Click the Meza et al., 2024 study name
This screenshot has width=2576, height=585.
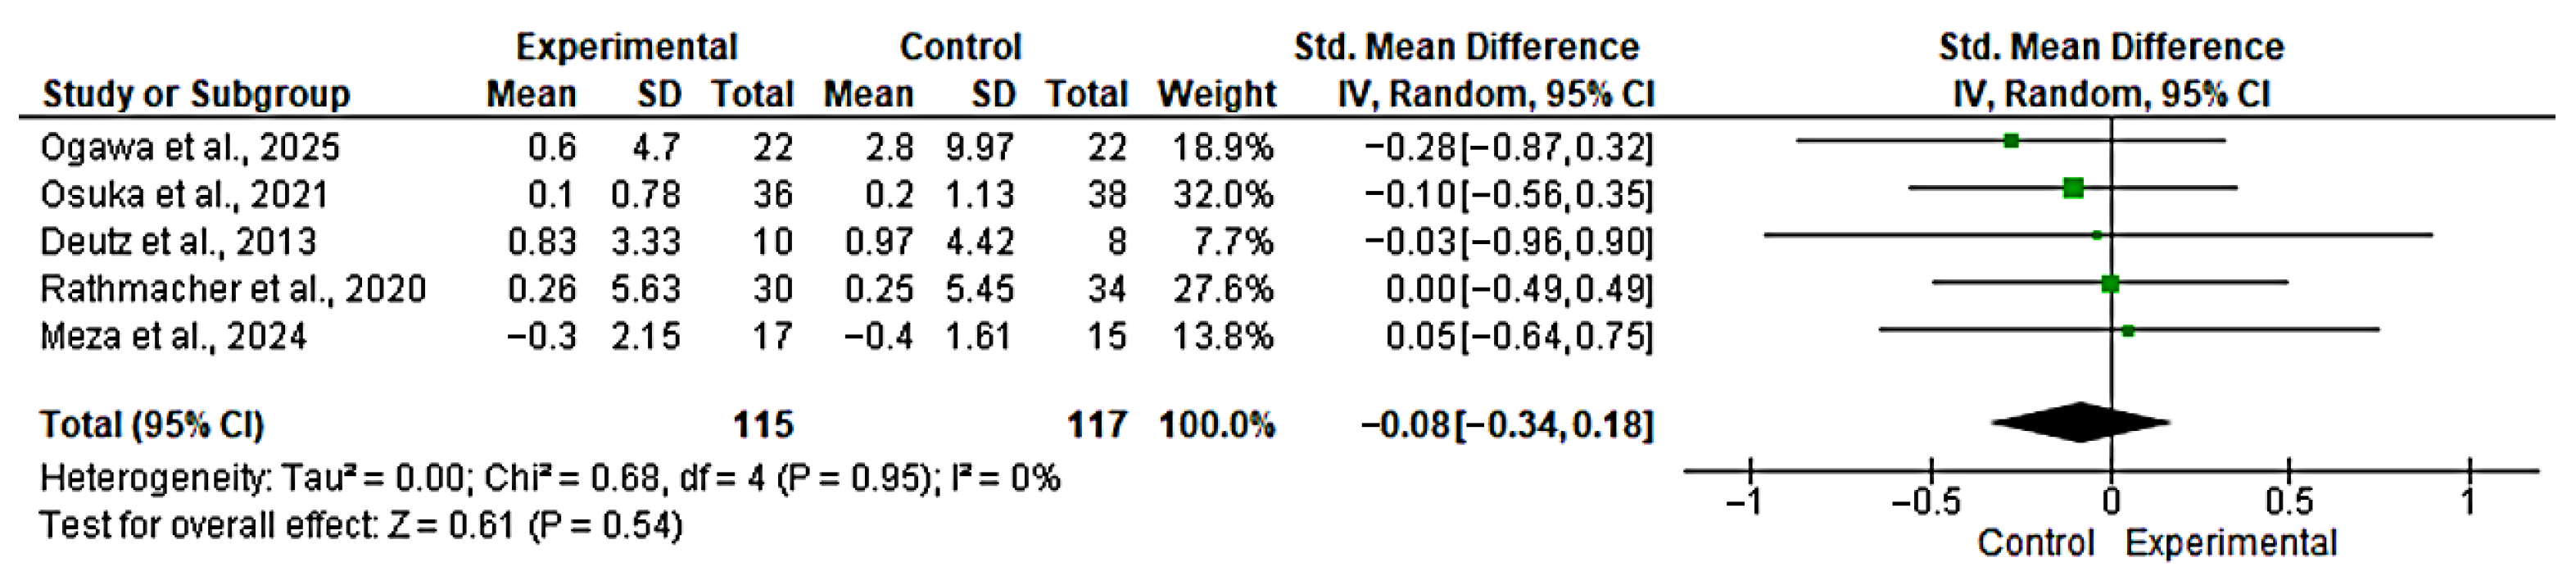tap(173, 336)
